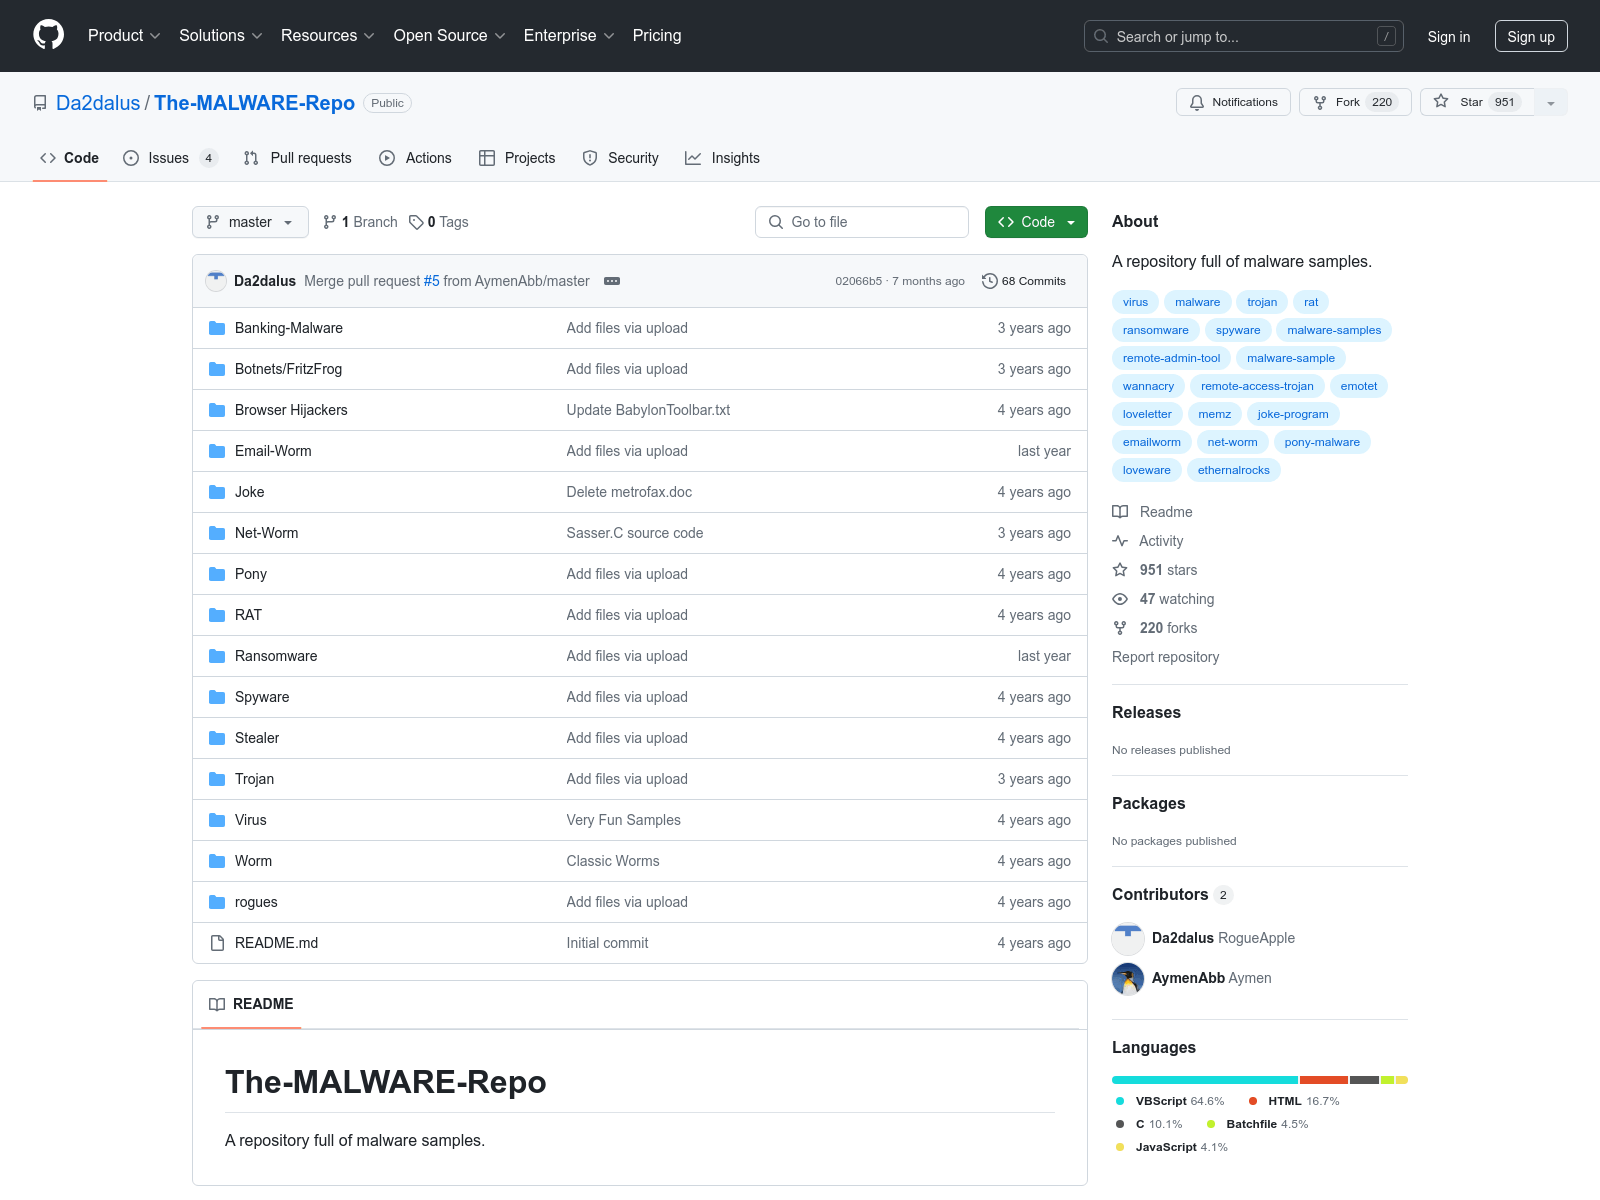The width and height of the screenshot is (1600, 1200).
Task: Click the cyan VBScript segment in language bar
Action: (x=1205, y=1080)
